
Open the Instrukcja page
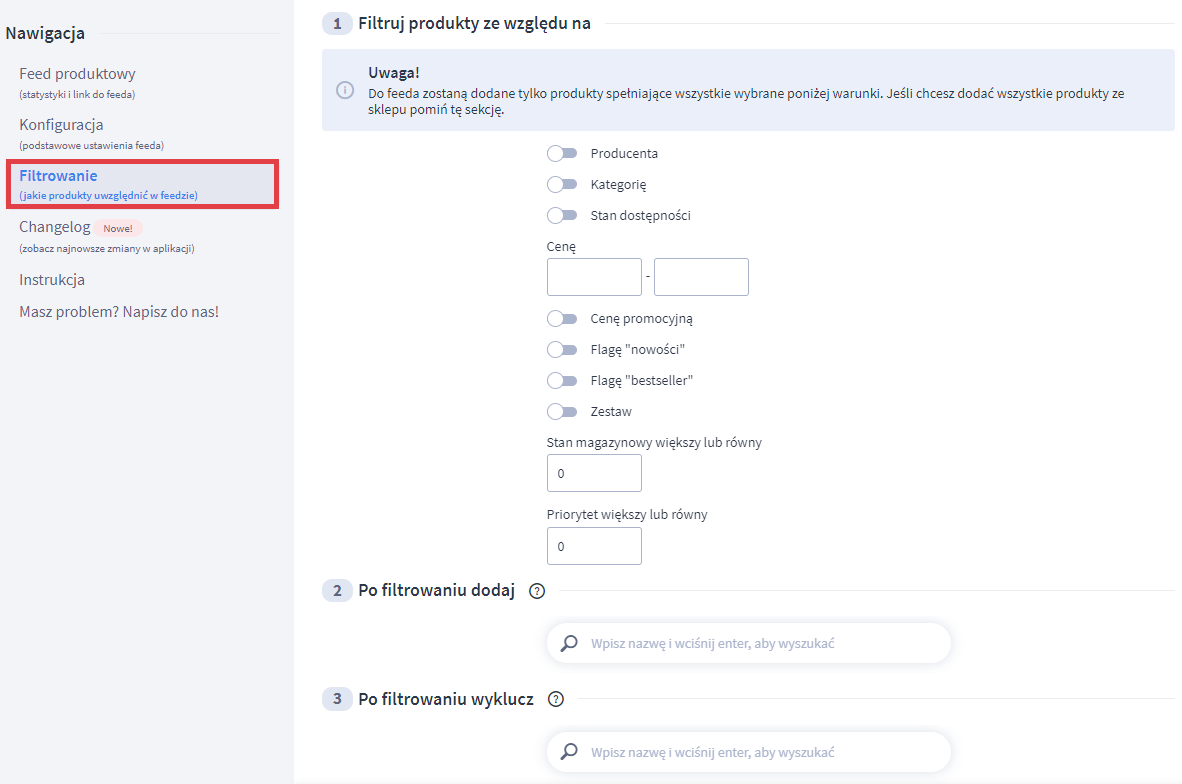(50, 279)
